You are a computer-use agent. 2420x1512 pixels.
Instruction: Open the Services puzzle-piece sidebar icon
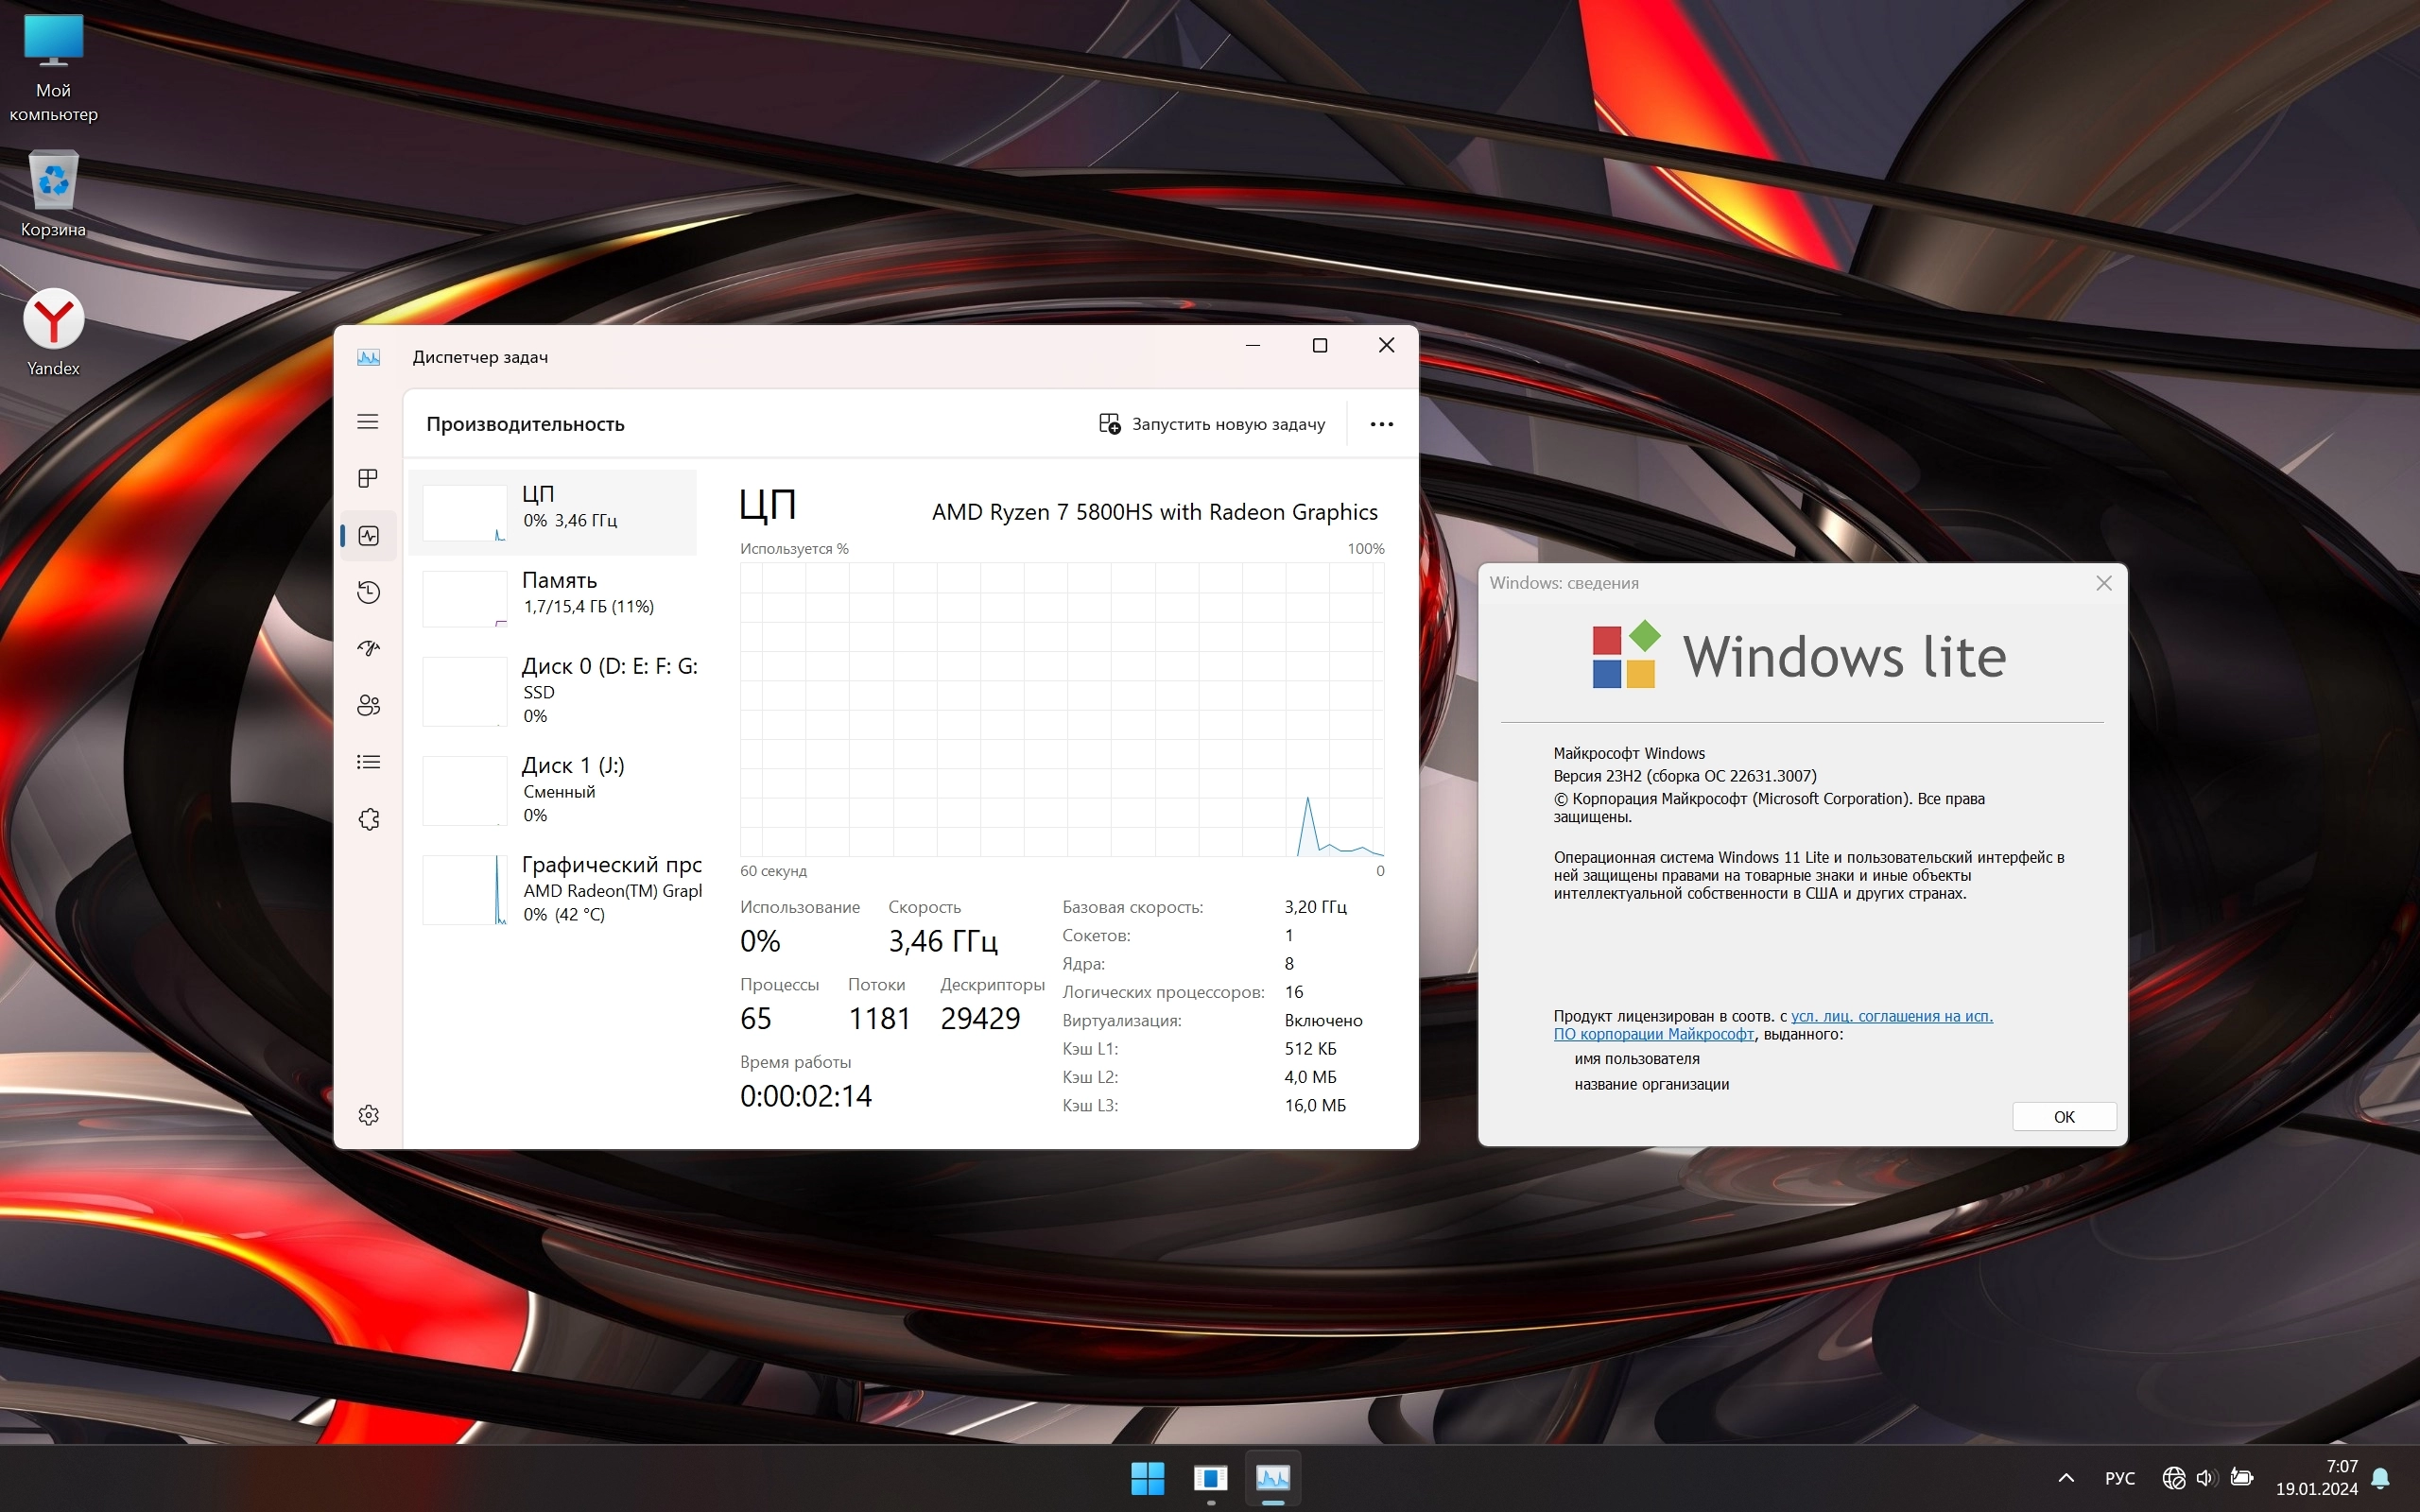pos(368,819)
